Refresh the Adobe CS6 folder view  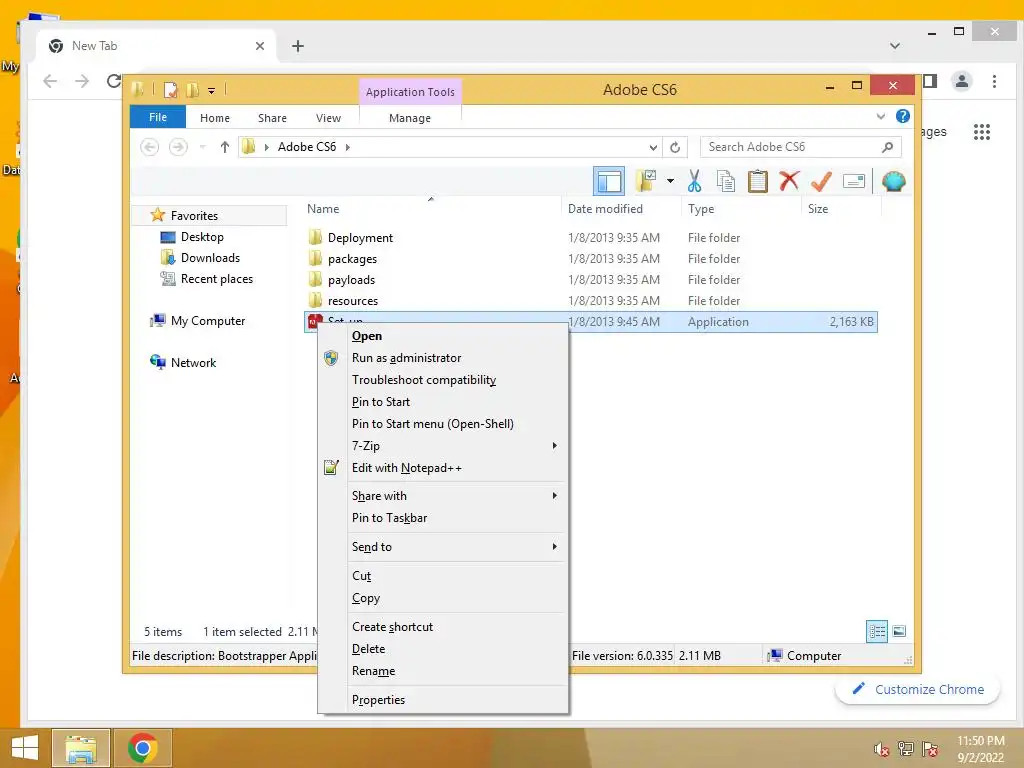[x=675, y=147]
